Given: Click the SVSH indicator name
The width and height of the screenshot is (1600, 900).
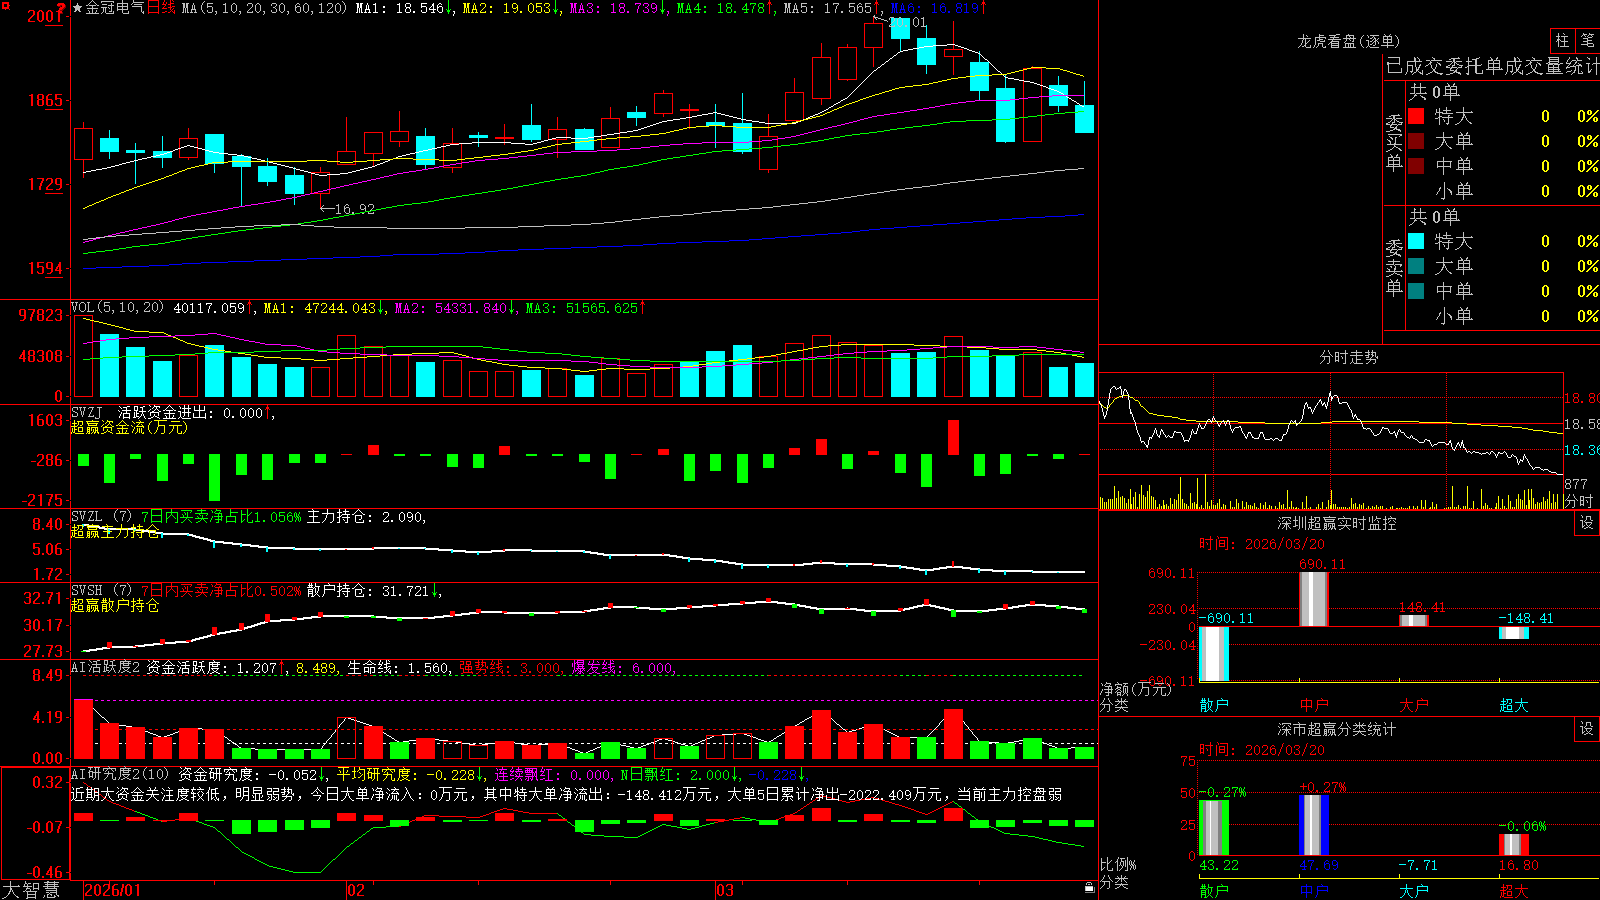Looking at the screenshot, I should pos(87,591).
